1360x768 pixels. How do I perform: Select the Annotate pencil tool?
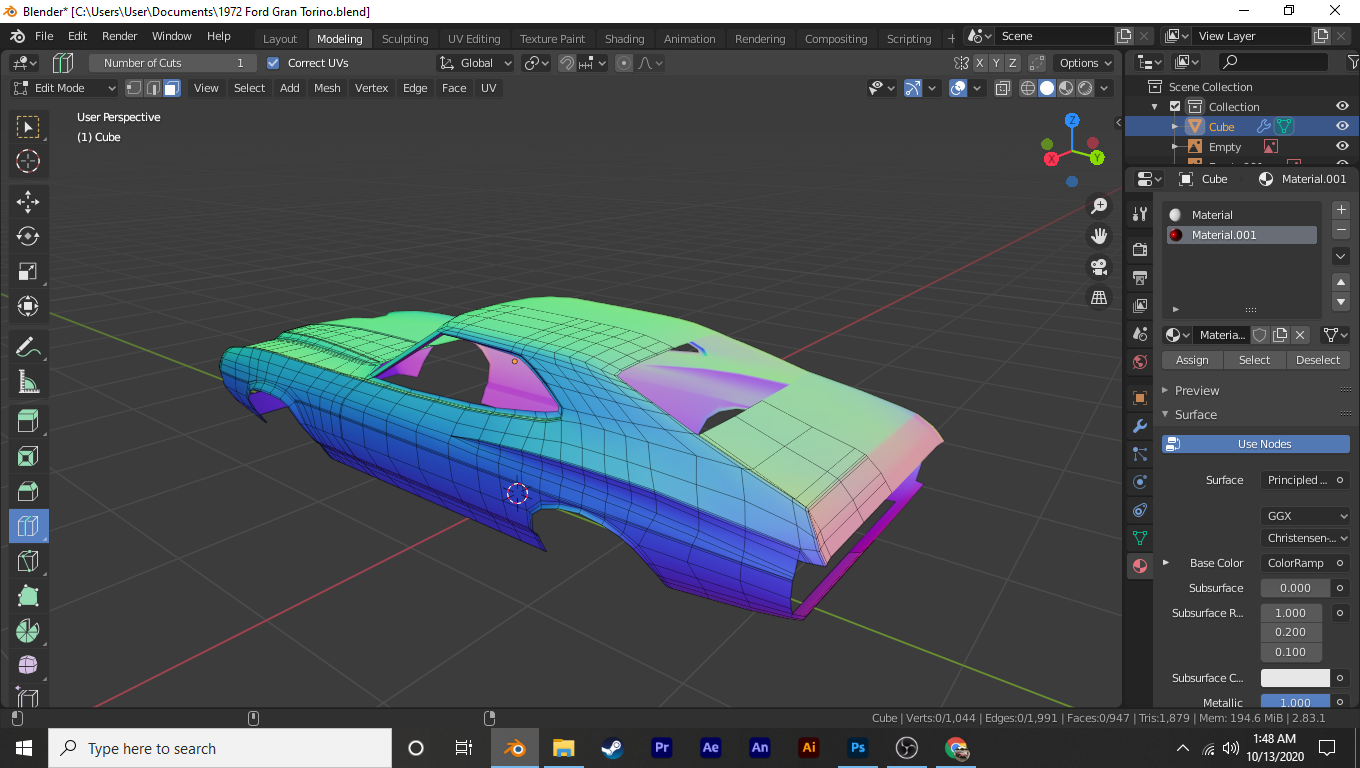tap(28, 347)
